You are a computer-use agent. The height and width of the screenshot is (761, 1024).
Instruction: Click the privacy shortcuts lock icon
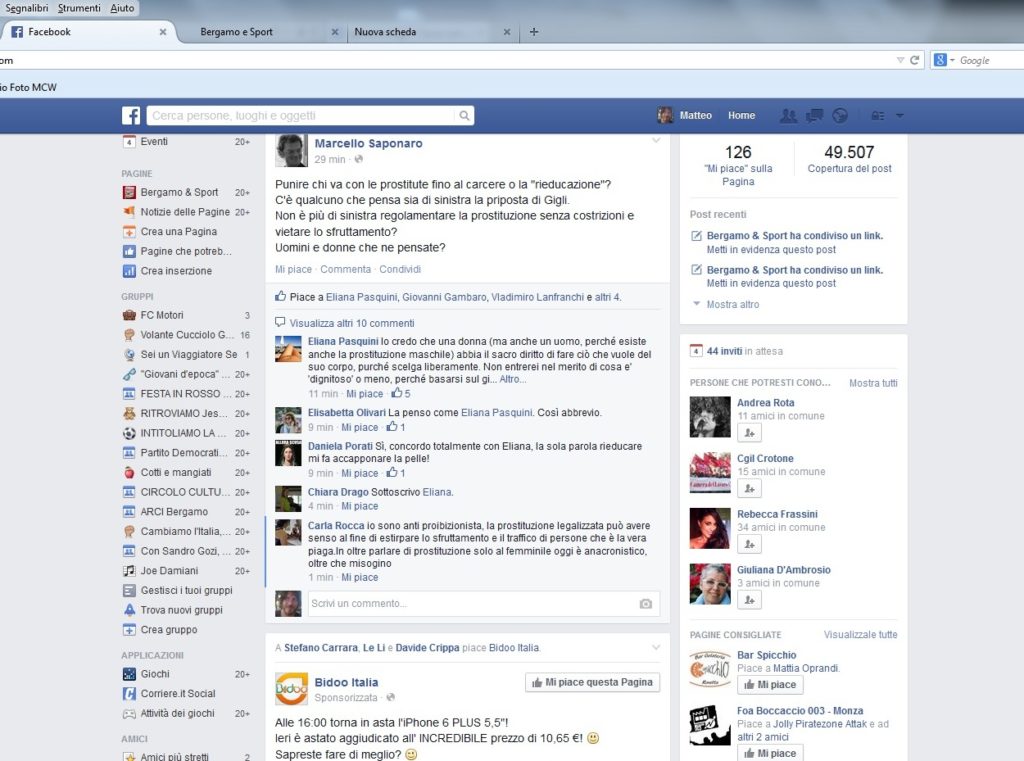[x=877, y=116]
